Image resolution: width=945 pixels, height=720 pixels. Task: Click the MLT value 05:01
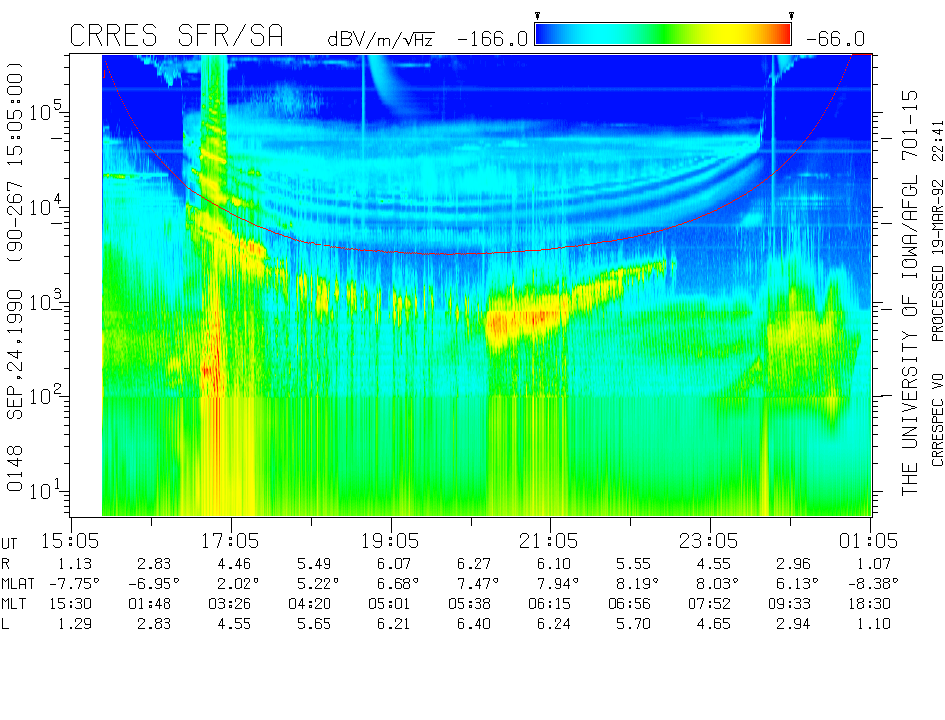coord(390,604)
